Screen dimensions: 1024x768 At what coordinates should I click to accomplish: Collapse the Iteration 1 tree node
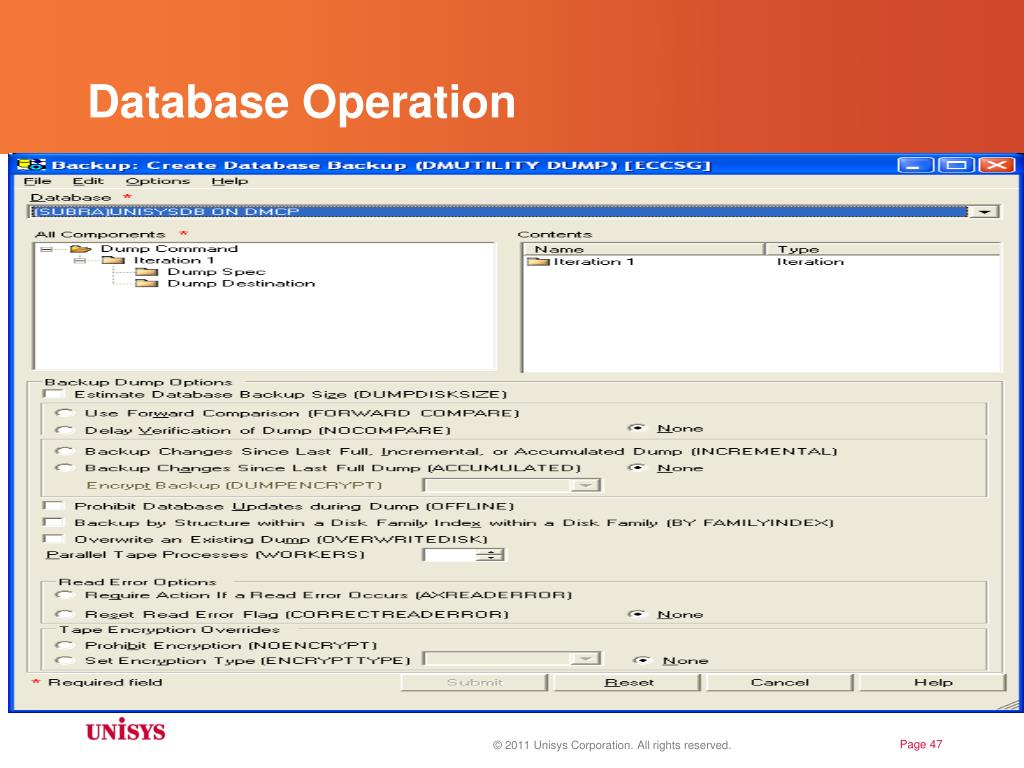coord(80,261)
